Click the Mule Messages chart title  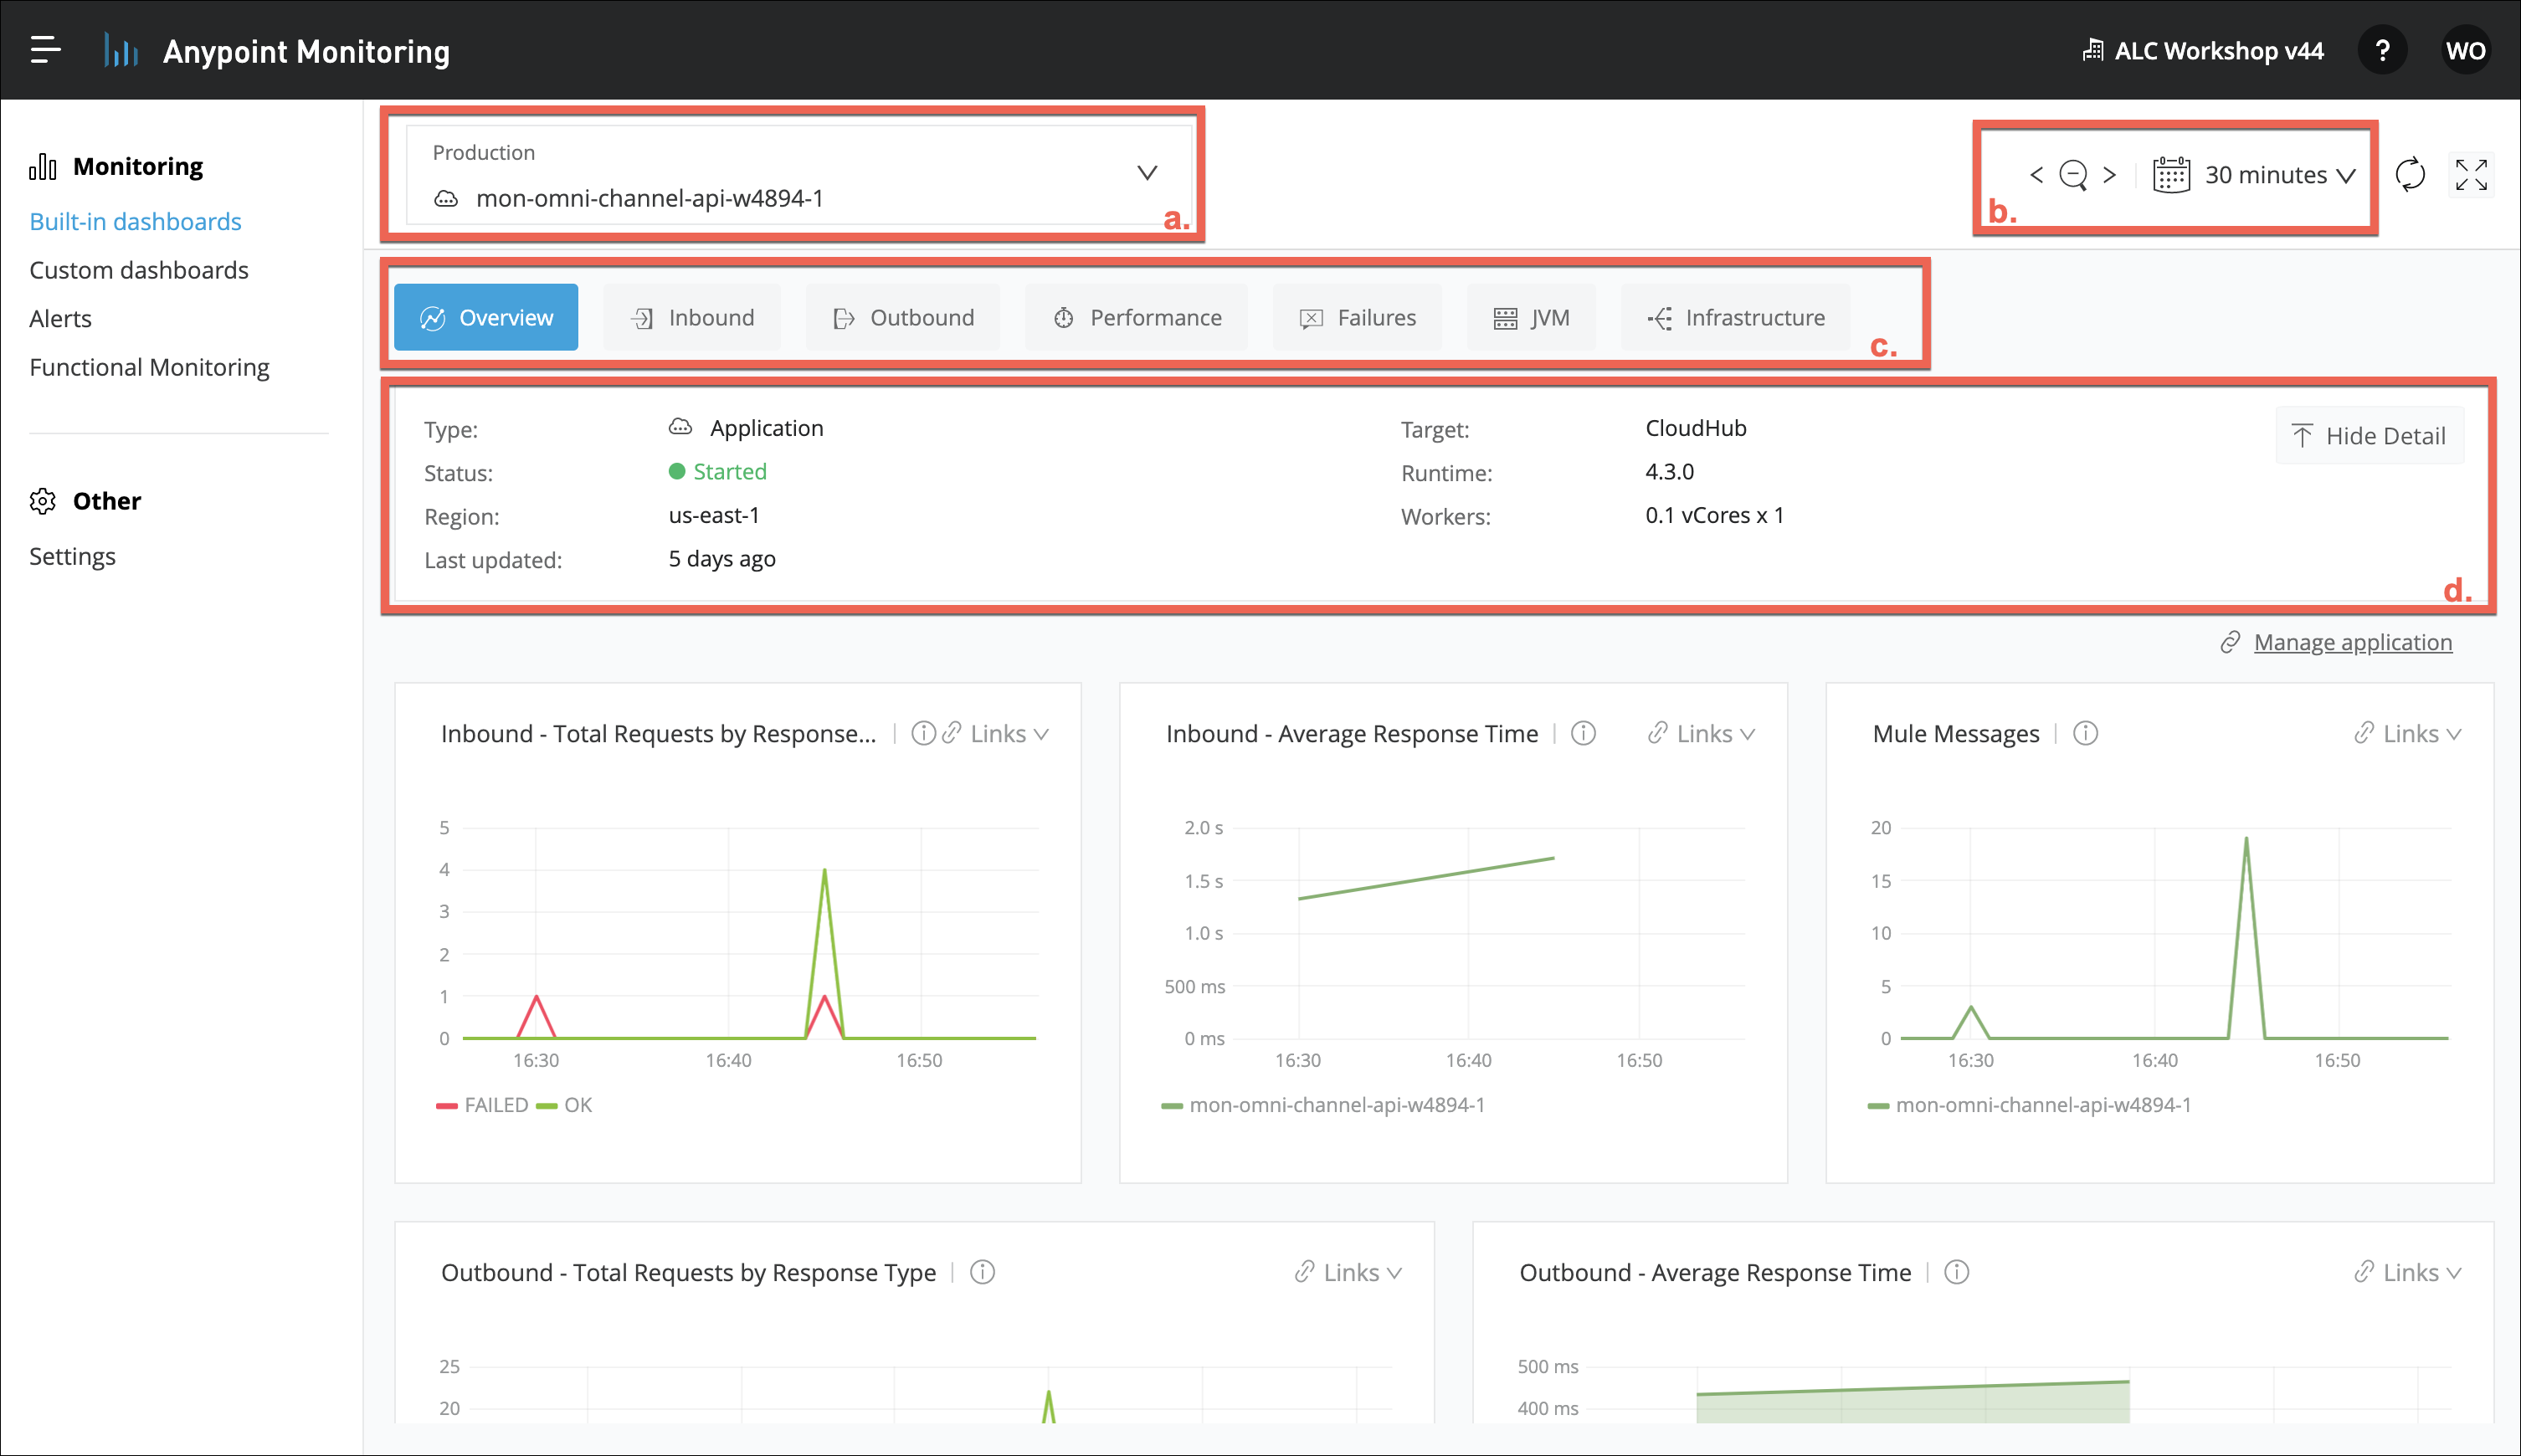click(x=1956, y=733)
